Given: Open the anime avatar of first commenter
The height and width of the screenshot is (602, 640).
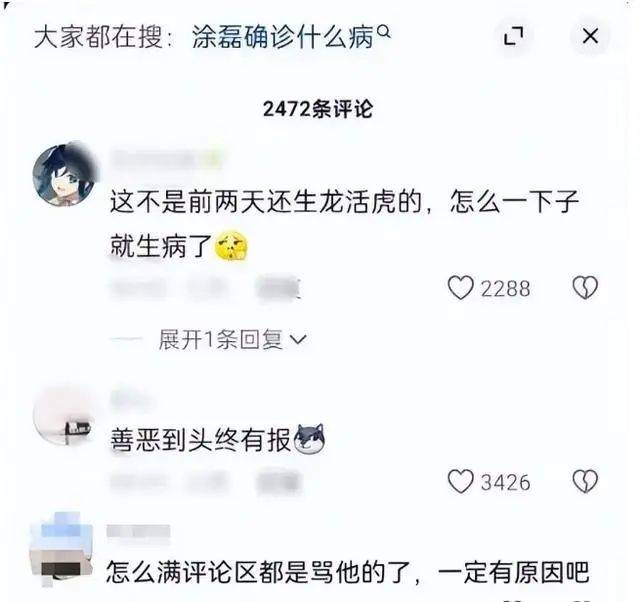Looking at the screenshot, I should pyautogui.click(x=64, y=175).
